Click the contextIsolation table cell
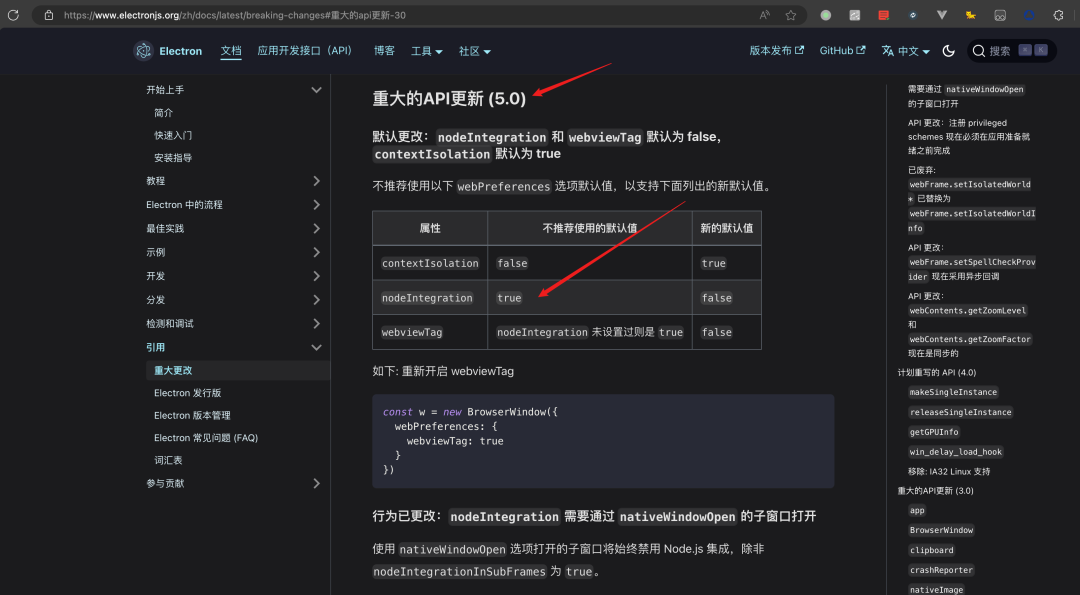 click(x=430, y=263)
